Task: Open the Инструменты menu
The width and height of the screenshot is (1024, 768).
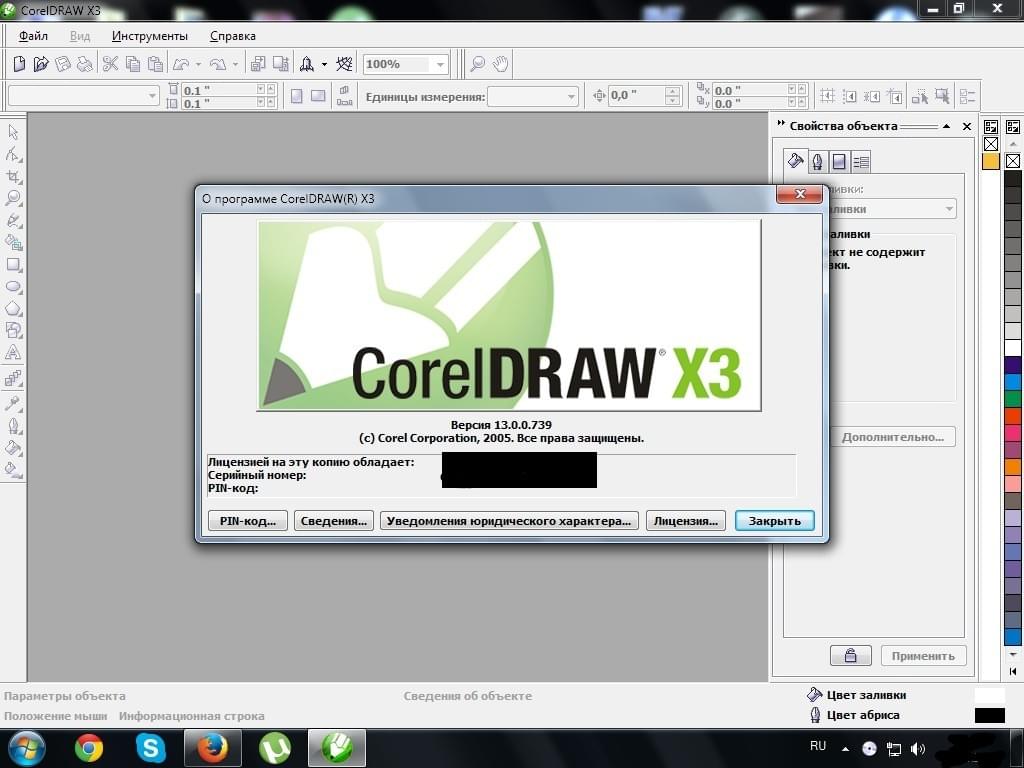Action: [x=150, y=36]
